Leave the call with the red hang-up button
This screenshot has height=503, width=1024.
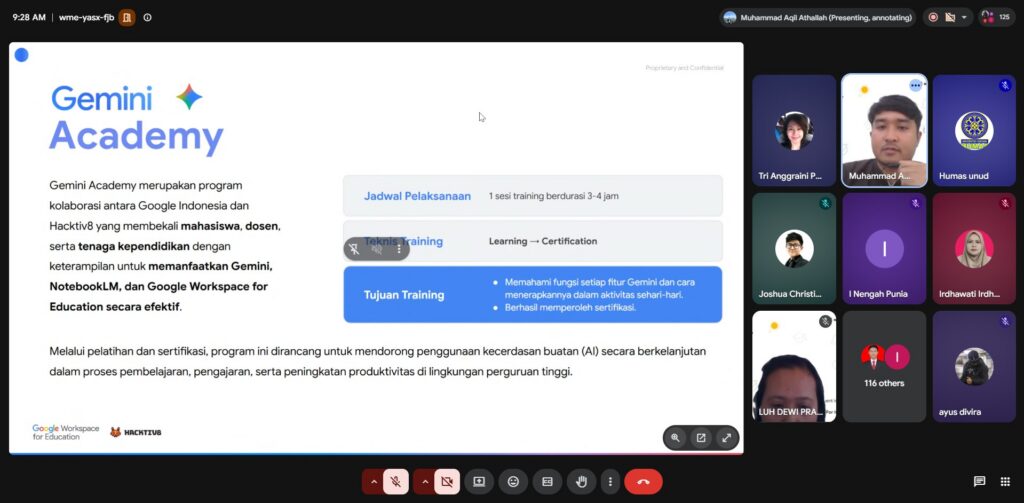643,482
